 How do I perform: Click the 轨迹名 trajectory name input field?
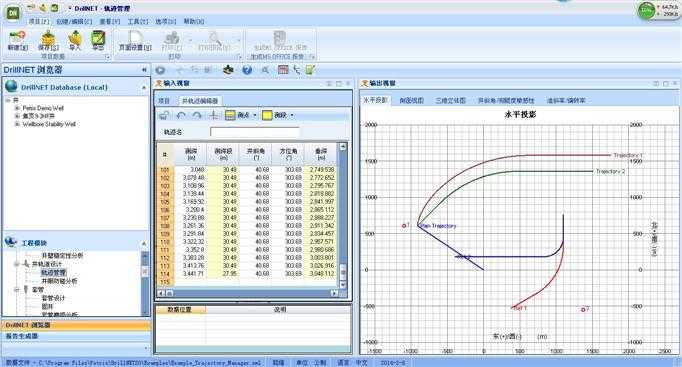[255, 132]
